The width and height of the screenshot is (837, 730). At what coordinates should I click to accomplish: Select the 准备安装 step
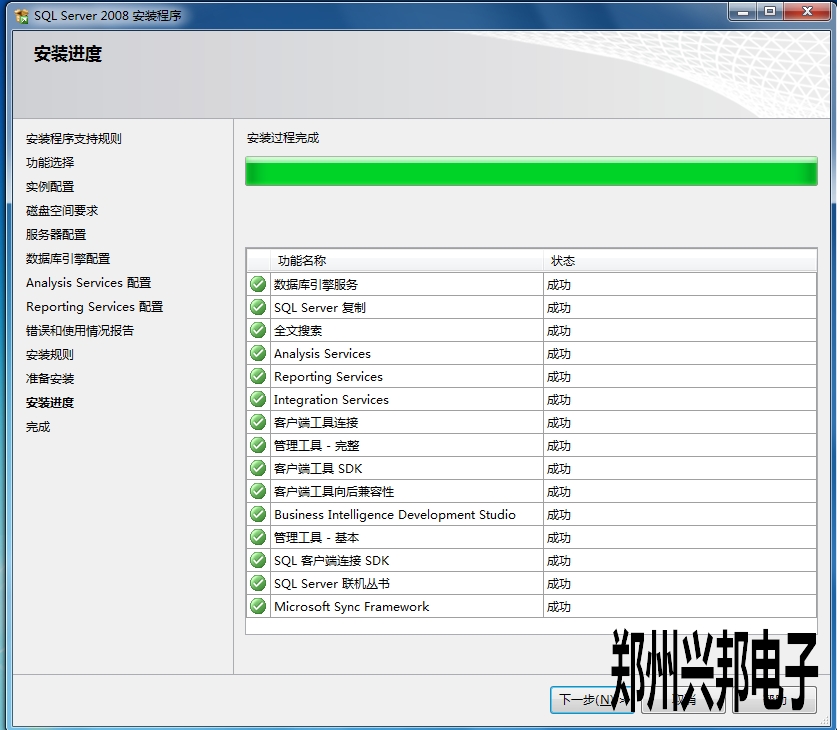point(50,379)
